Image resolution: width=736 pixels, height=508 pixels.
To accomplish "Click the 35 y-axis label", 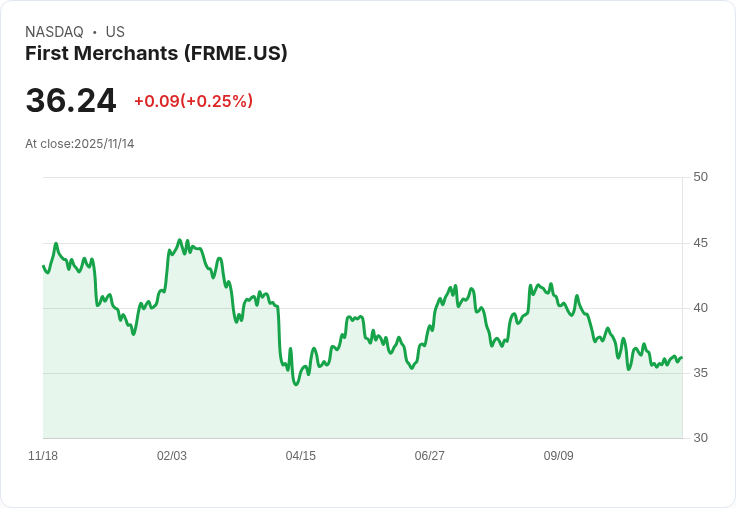I will pos(701,373).
